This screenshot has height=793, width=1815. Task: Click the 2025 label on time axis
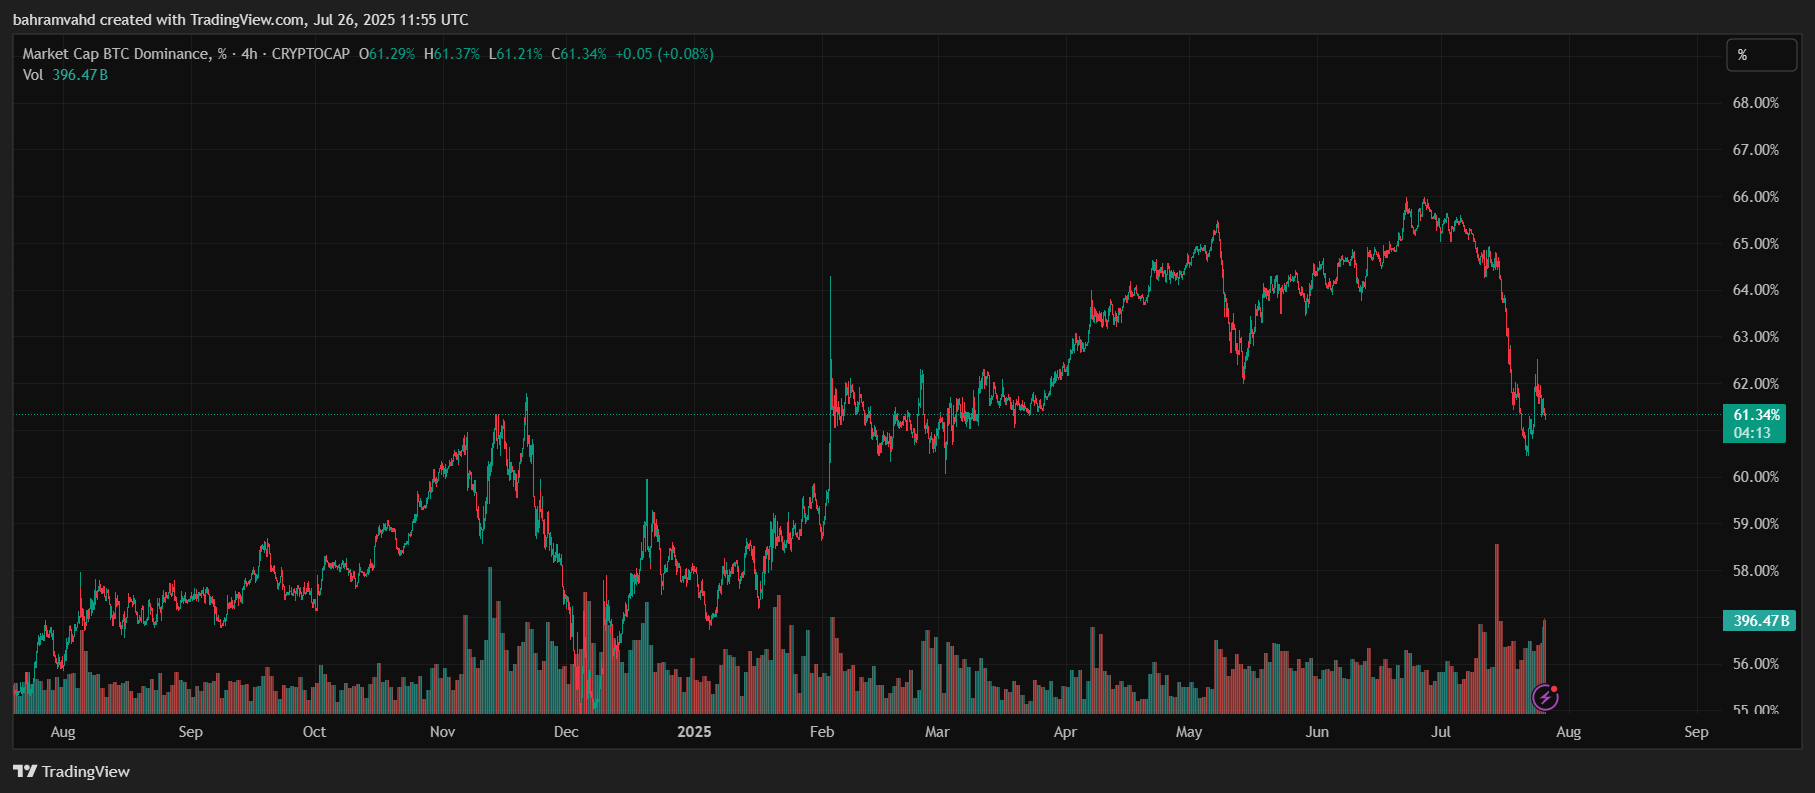(694, 732)
